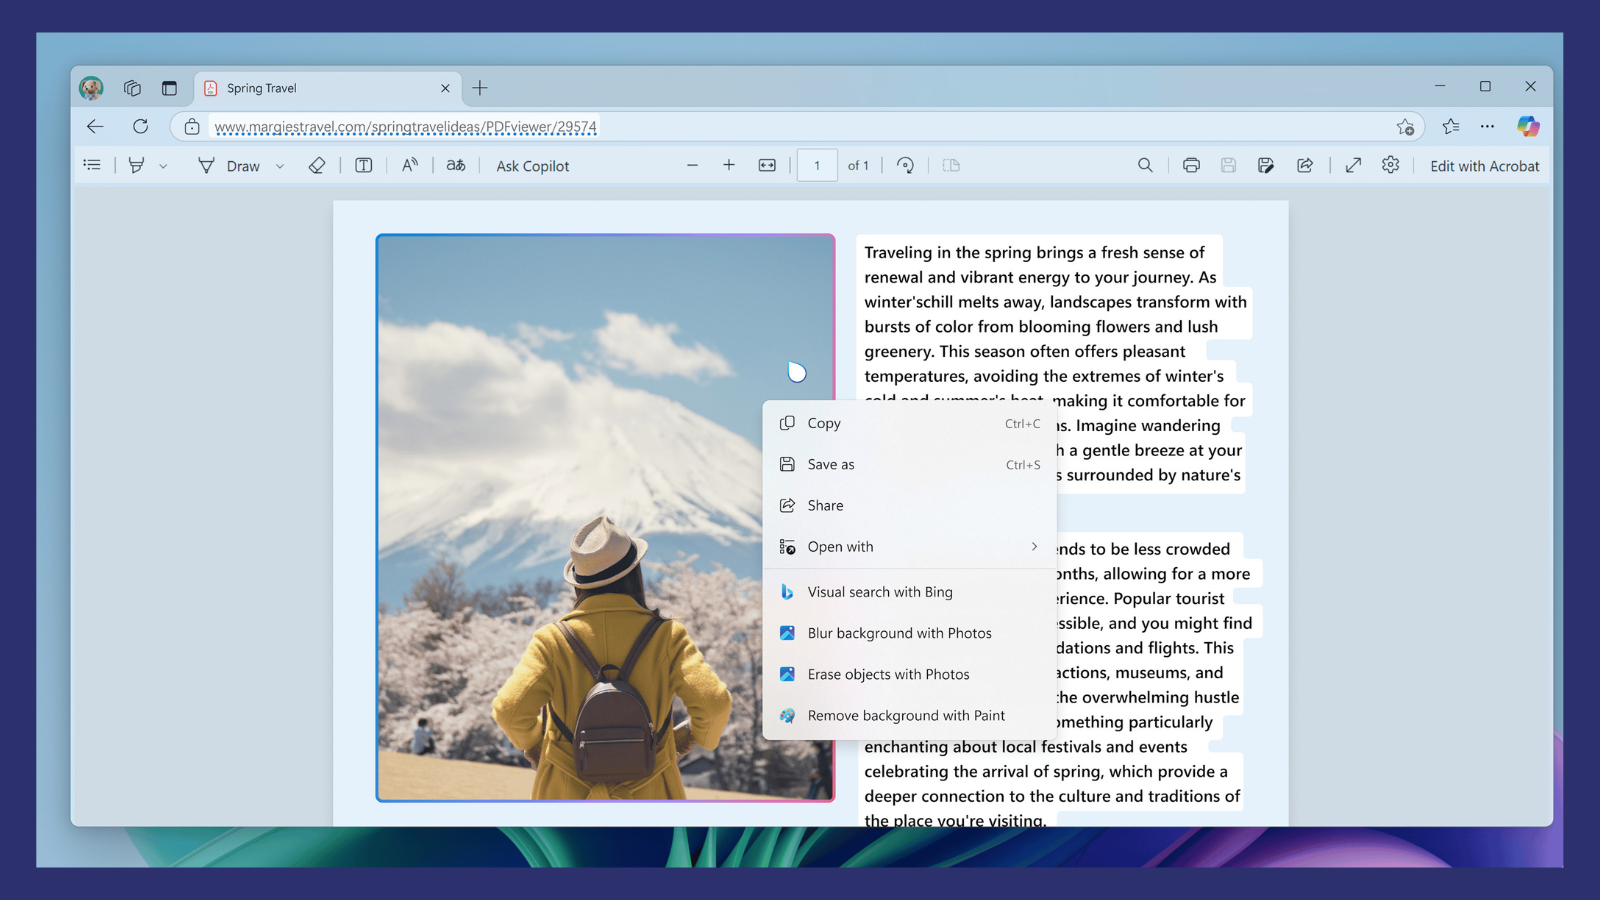Expand the Highlight tool dropdown arrow
The width and height of the screenshot is (1600, 900).
[163, 167]
